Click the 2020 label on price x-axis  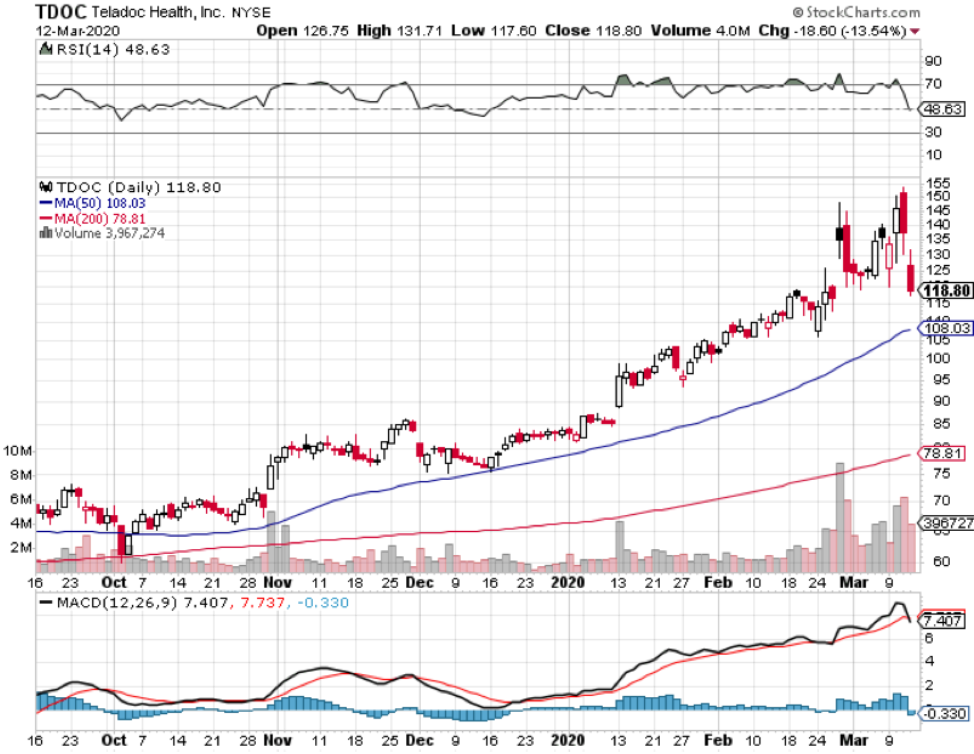click(568, 583)
